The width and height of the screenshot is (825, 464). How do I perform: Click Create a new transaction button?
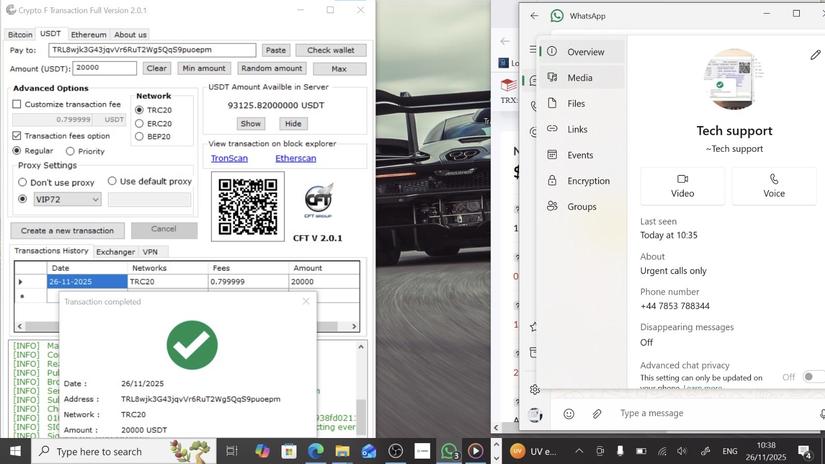tap(67, 230)
